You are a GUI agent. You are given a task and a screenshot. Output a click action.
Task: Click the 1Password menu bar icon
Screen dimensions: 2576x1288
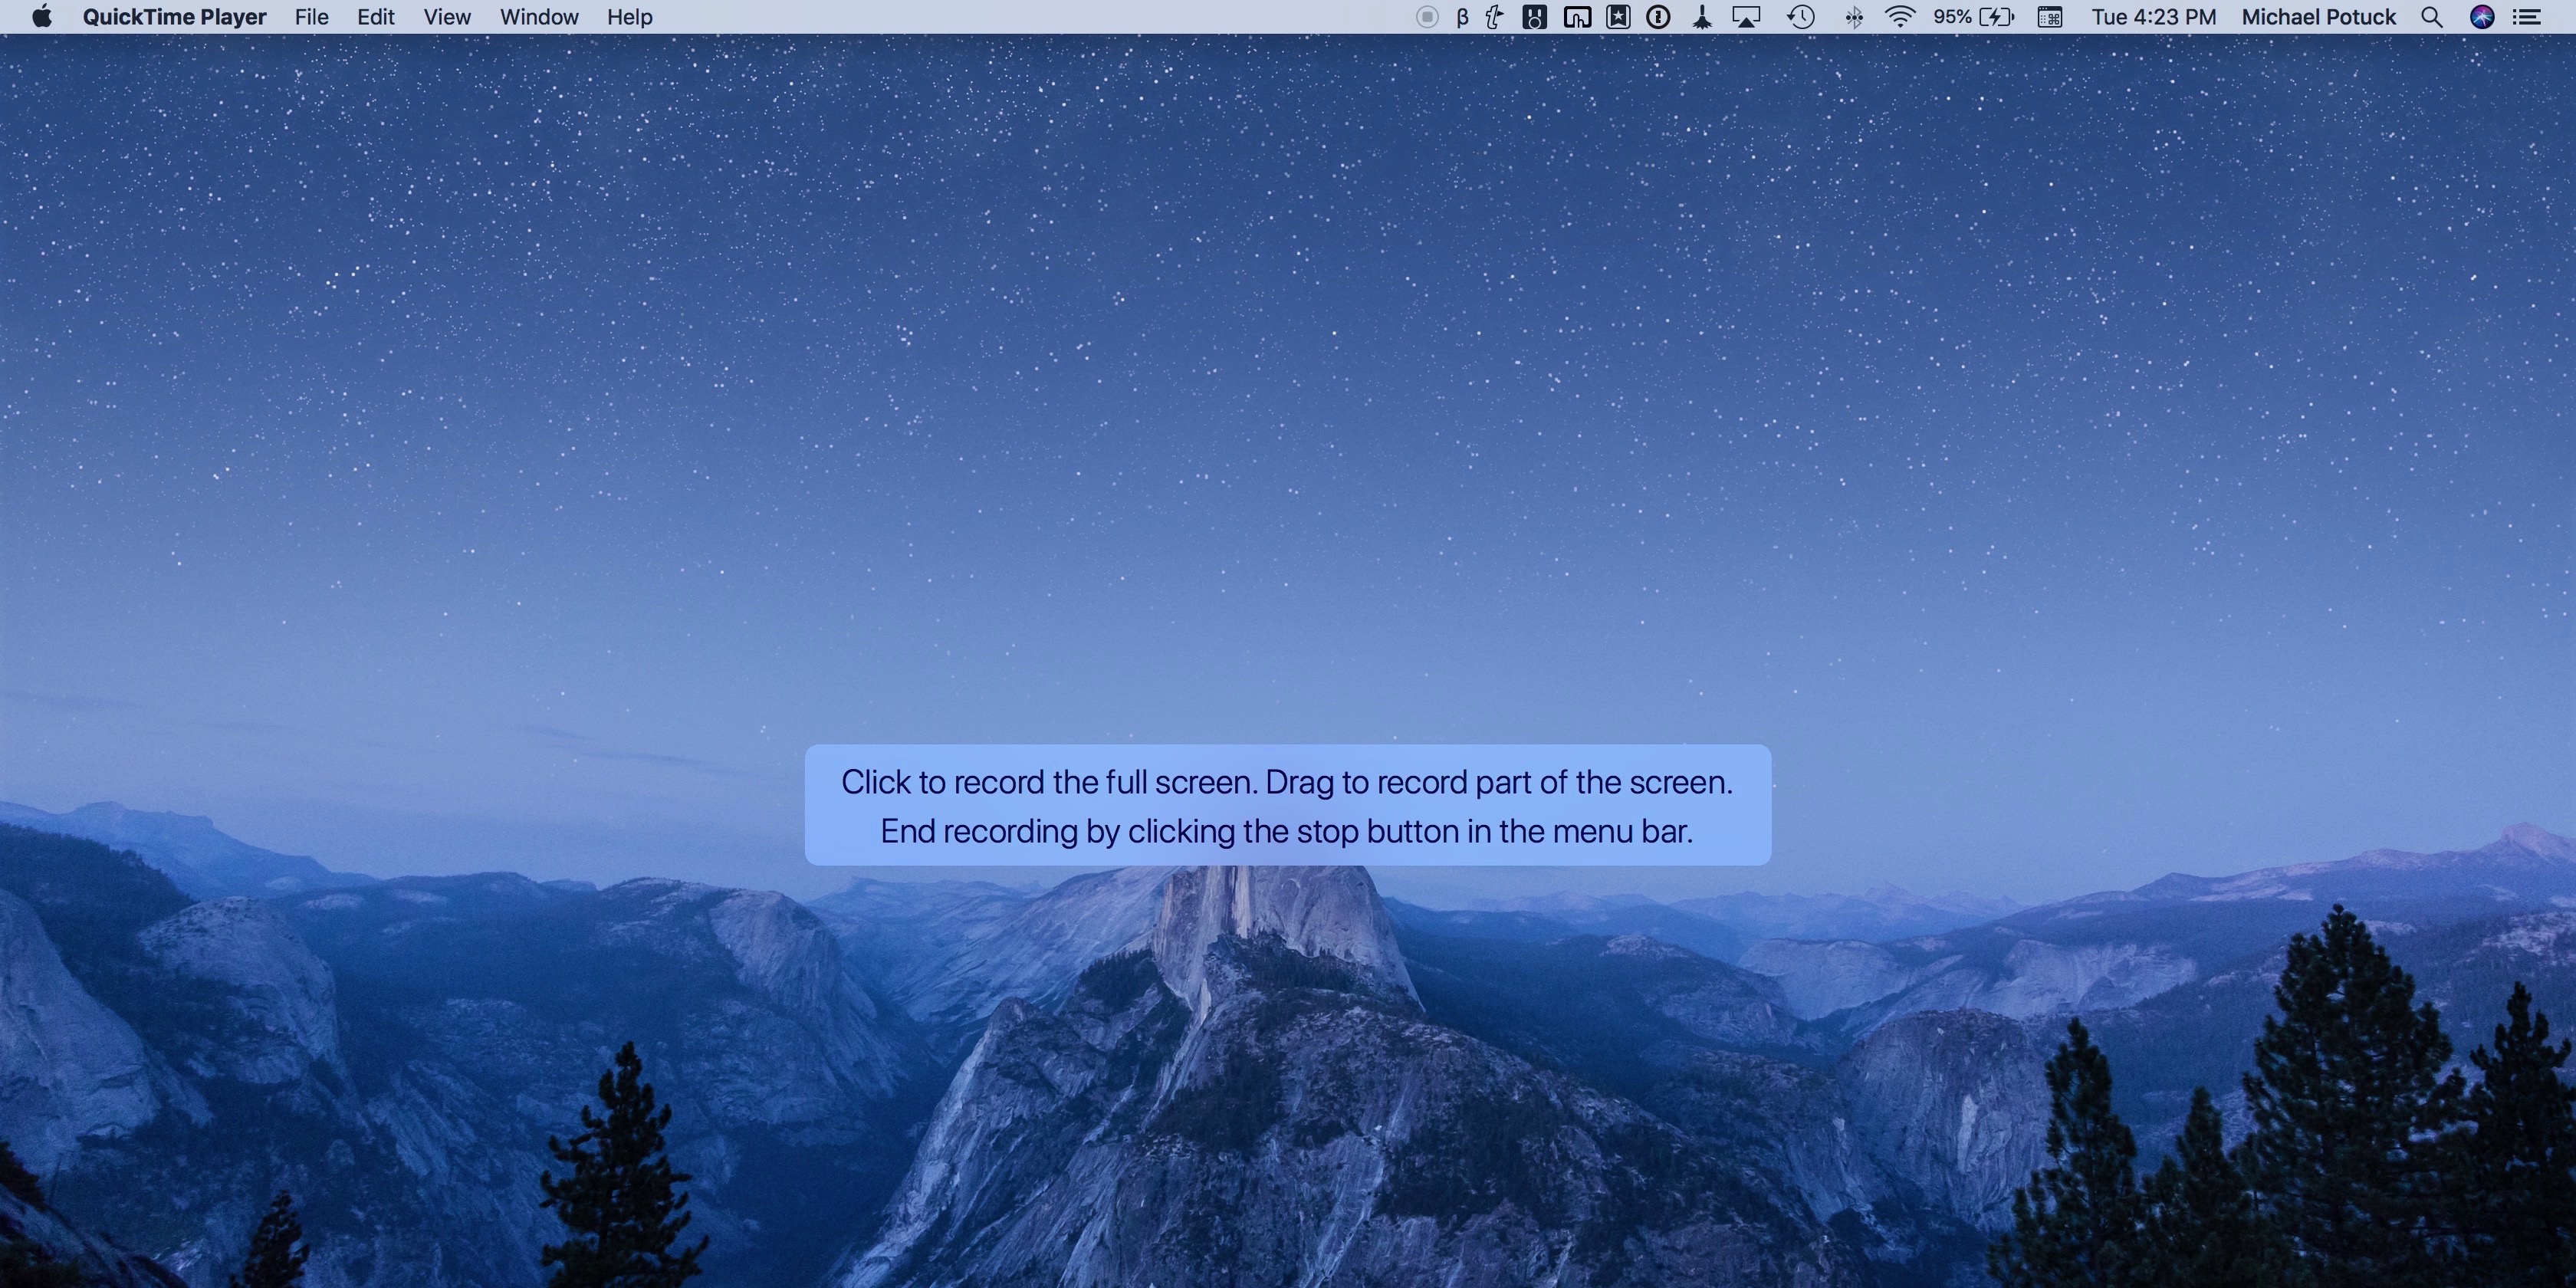pyautogui.click(x=1658, y=17)
